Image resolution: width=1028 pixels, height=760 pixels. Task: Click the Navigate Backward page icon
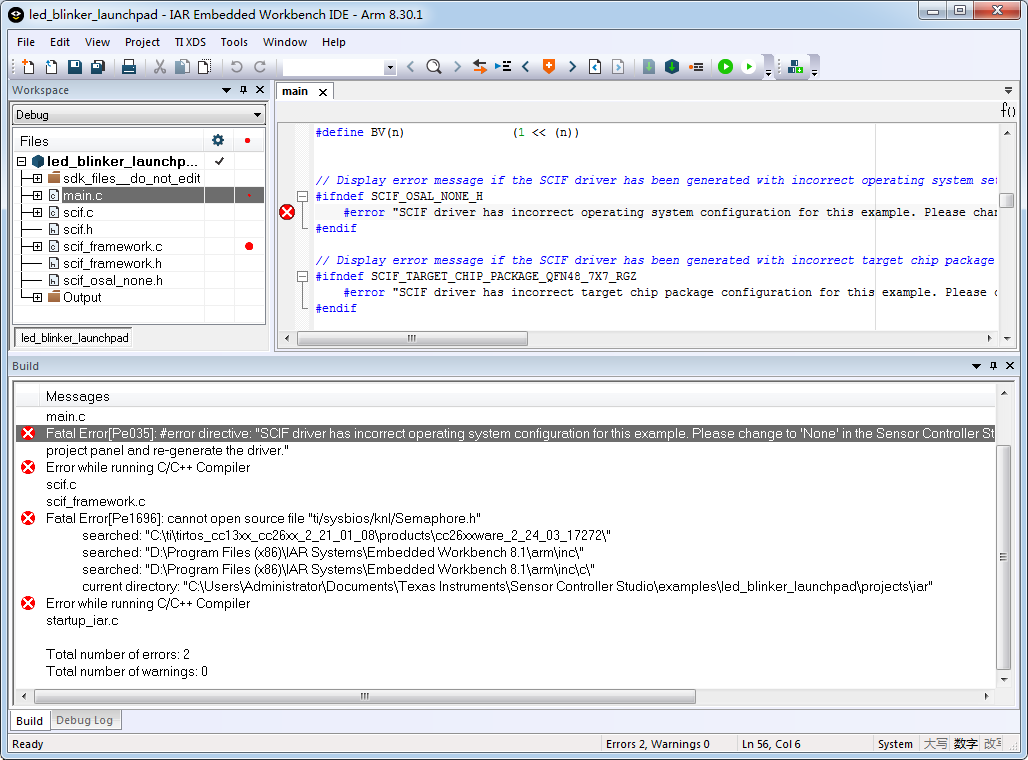(x=595, y=66)
